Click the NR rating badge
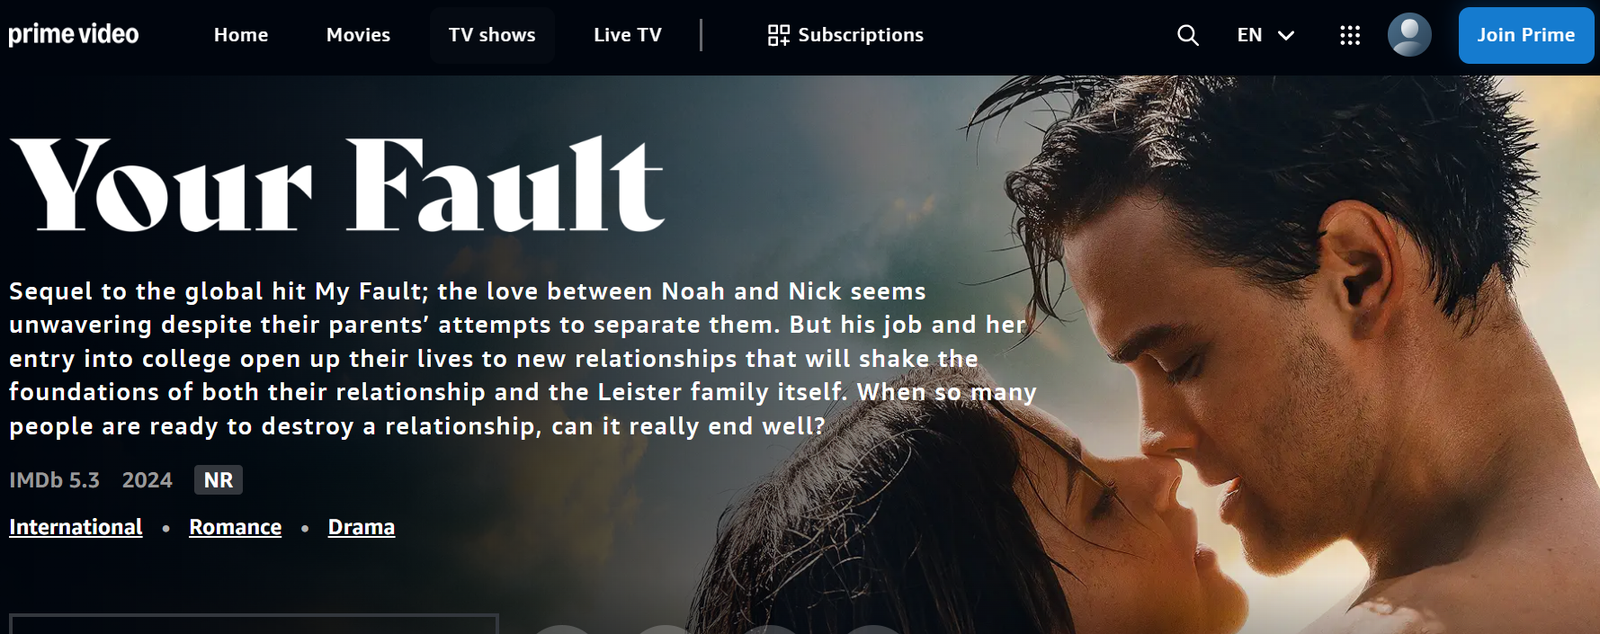The height and width of the screenshot is (634, 1600). [x=218, y=480]
